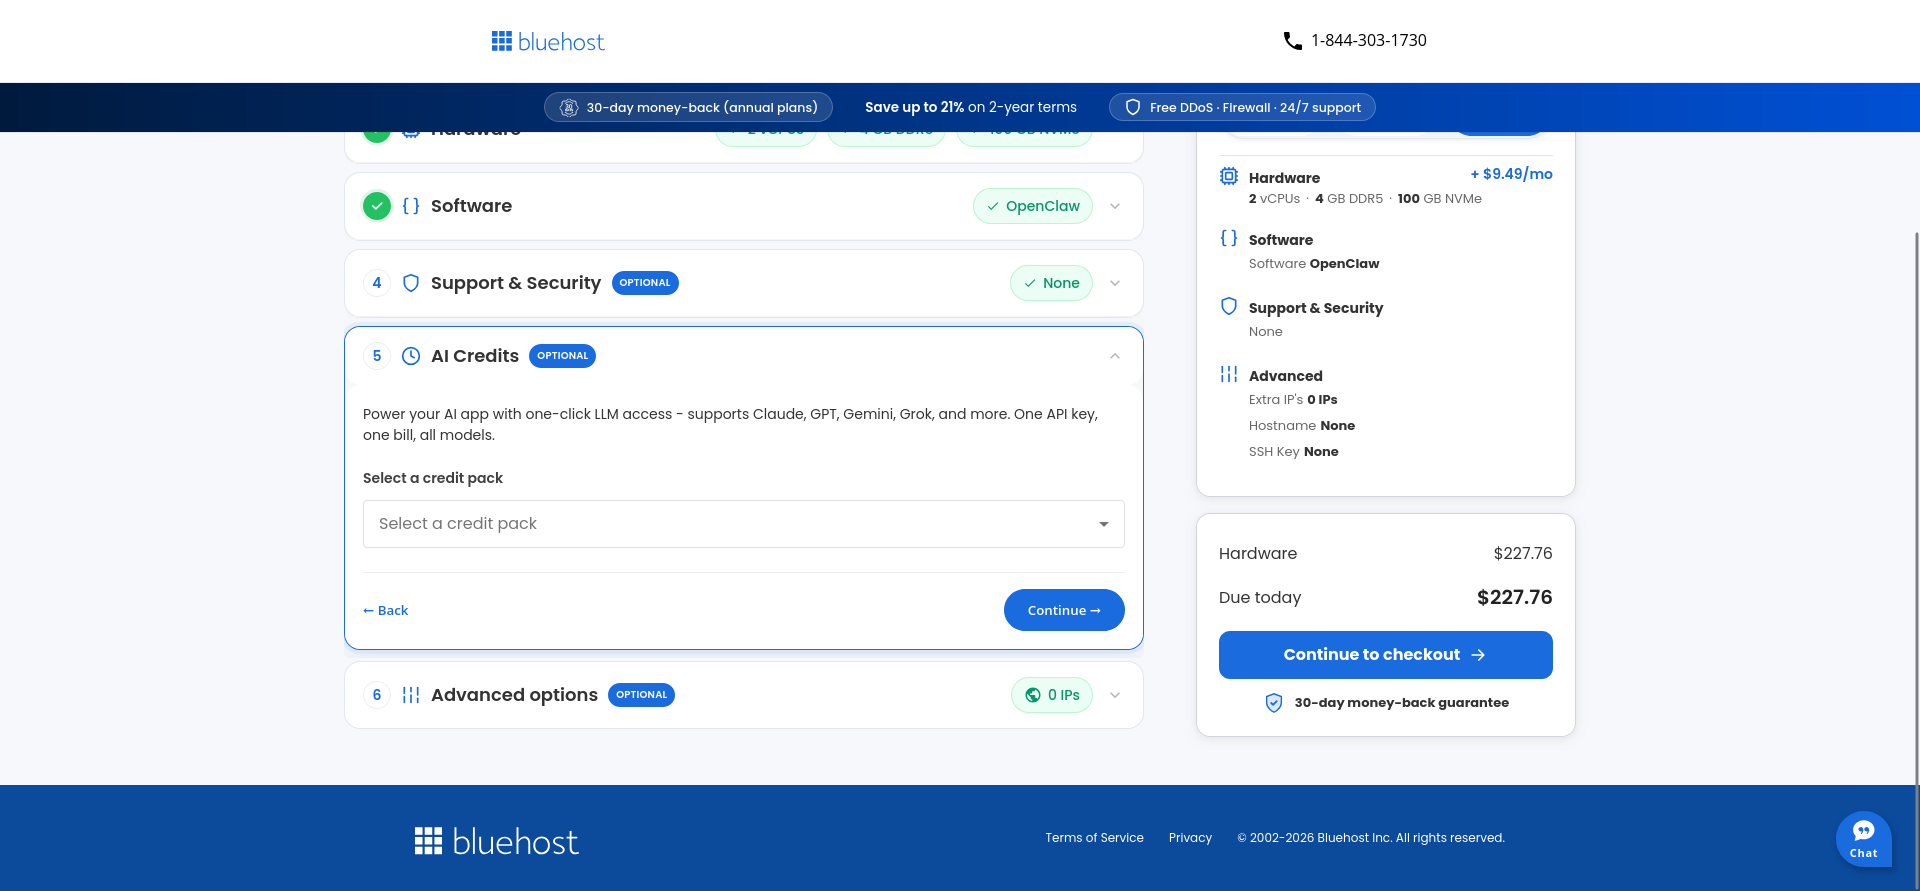Image resolution: width=1920 pixels, height=891 pixels.
Task: Click the OpenClaw selection badge
Action: pyautogui.click(x=1033, y=206)
